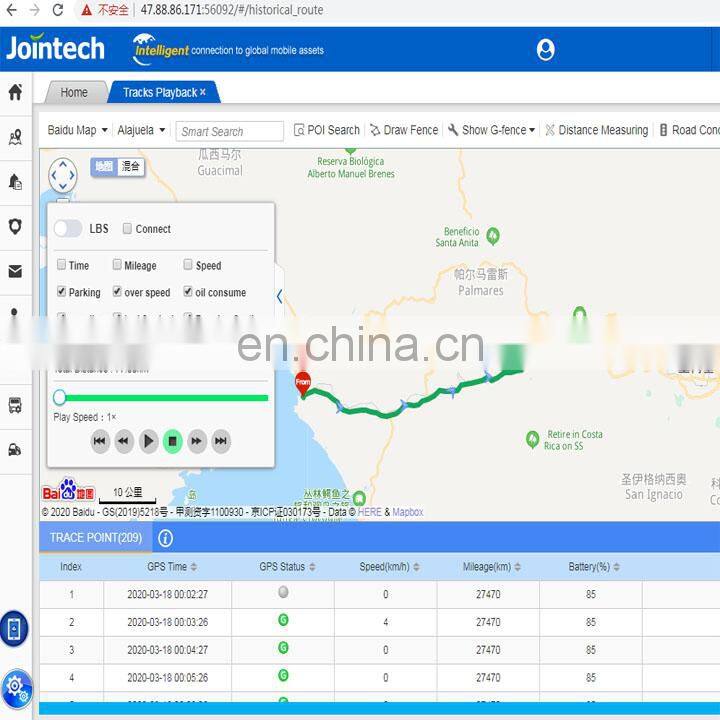This screenshot has width=720, height=720.
Task: Click the shield icon in left sidebar
Action: [15, 226]
